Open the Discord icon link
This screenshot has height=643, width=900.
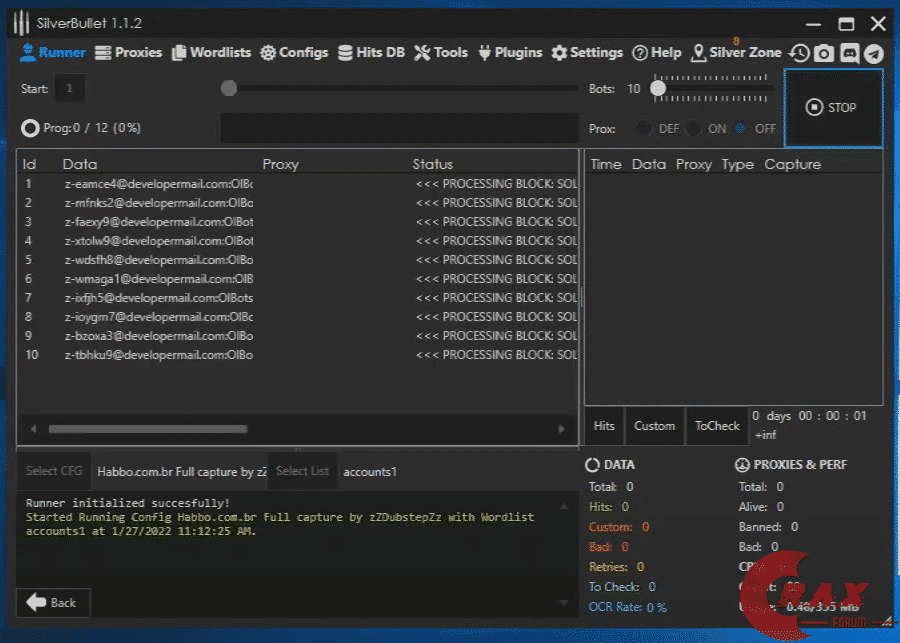[x=849, y=53]
